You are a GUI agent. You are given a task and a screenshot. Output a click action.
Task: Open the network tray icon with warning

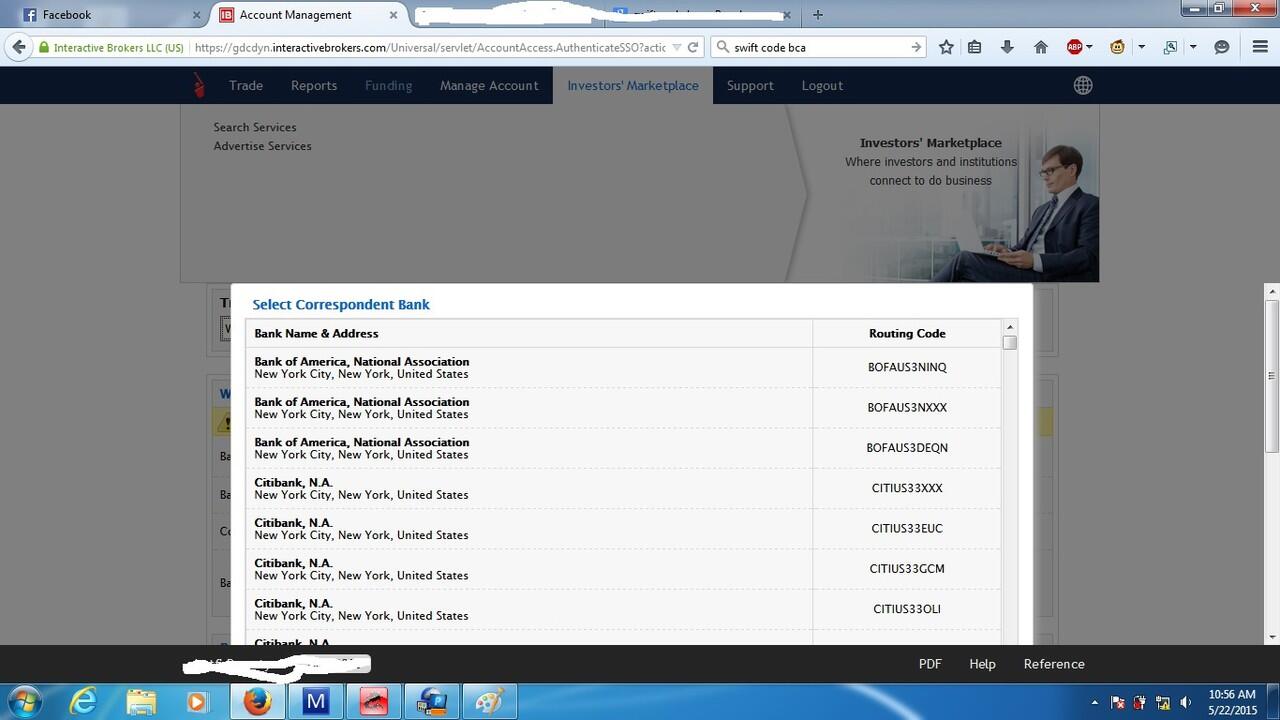[1163, 703]
